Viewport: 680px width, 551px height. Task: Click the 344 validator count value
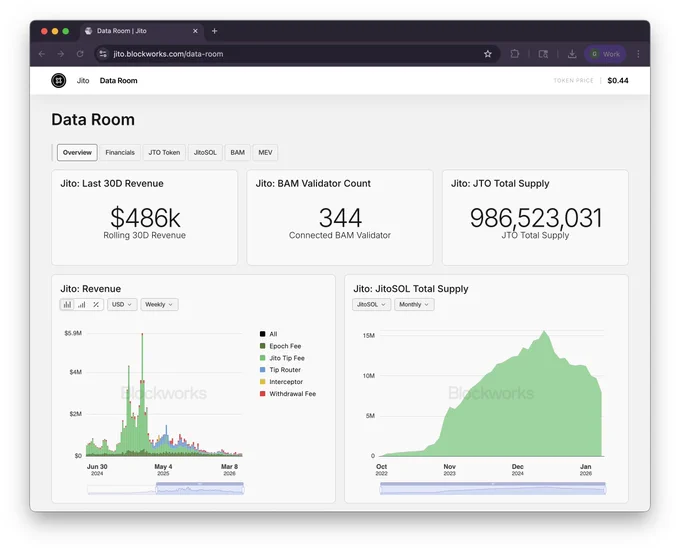click(x=340, y=218)
